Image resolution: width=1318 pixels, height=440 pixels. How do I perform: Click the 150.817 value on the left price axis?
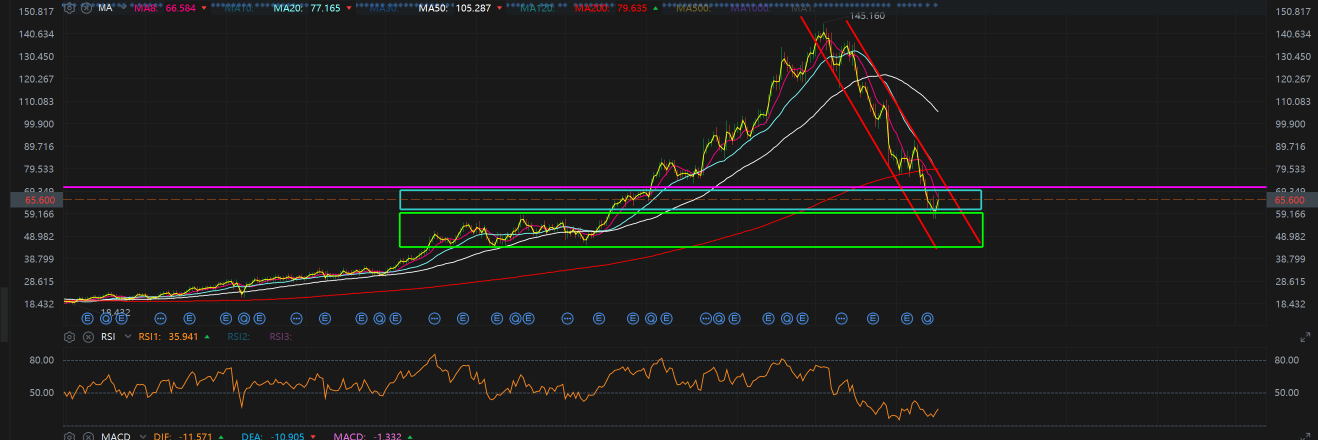point(37,12)
